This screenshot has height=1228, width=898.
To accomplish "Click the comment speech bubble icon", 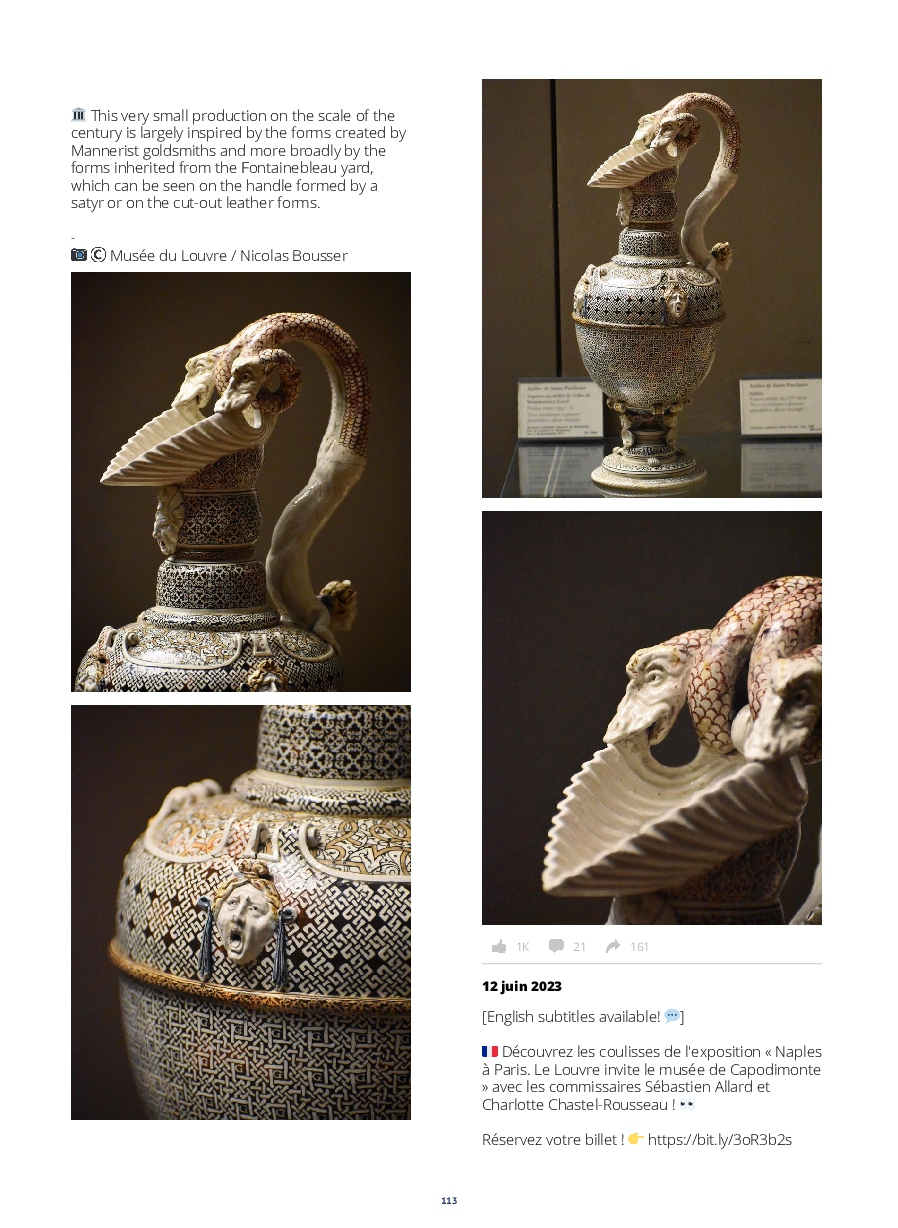I will pos(556,946).
